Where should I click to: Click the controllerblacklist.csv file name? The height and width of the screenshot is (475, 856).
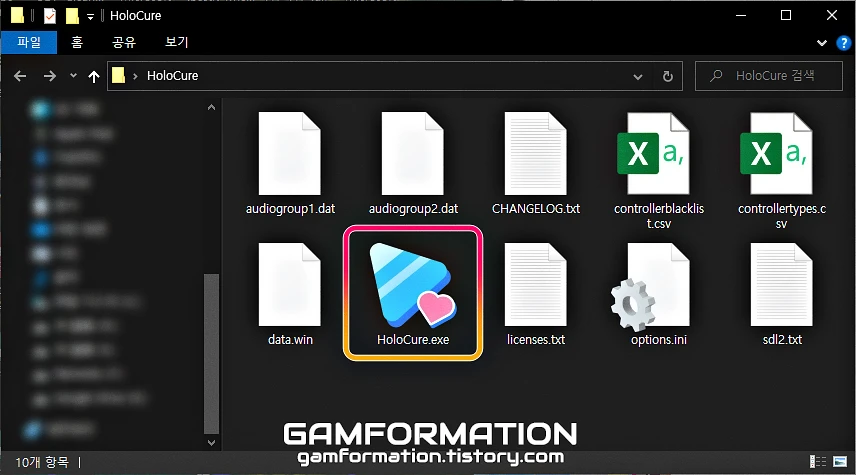[659, 216]
